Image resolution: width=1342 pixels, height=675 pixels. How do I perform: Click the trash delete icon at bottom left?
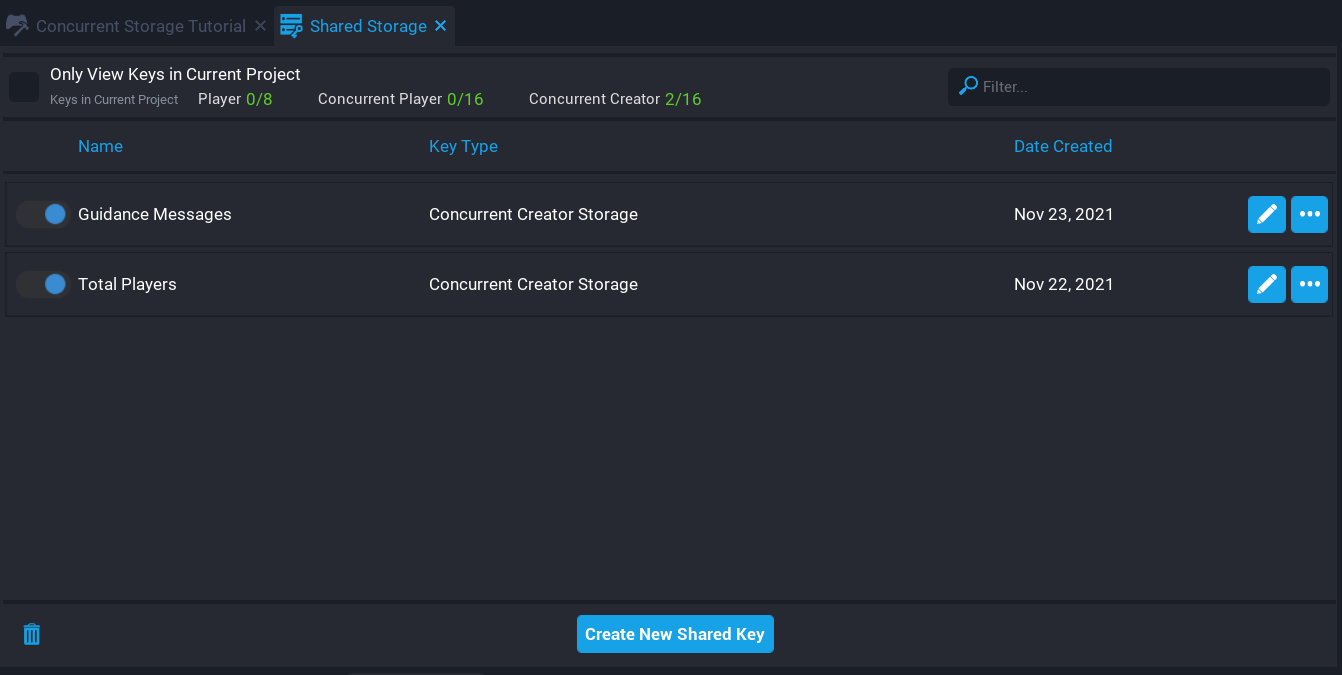[32, 634]
